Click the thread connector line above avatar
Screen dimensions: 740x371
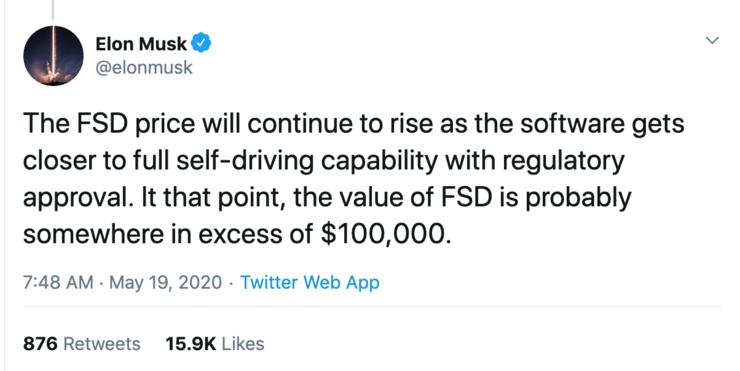point(52,10)
